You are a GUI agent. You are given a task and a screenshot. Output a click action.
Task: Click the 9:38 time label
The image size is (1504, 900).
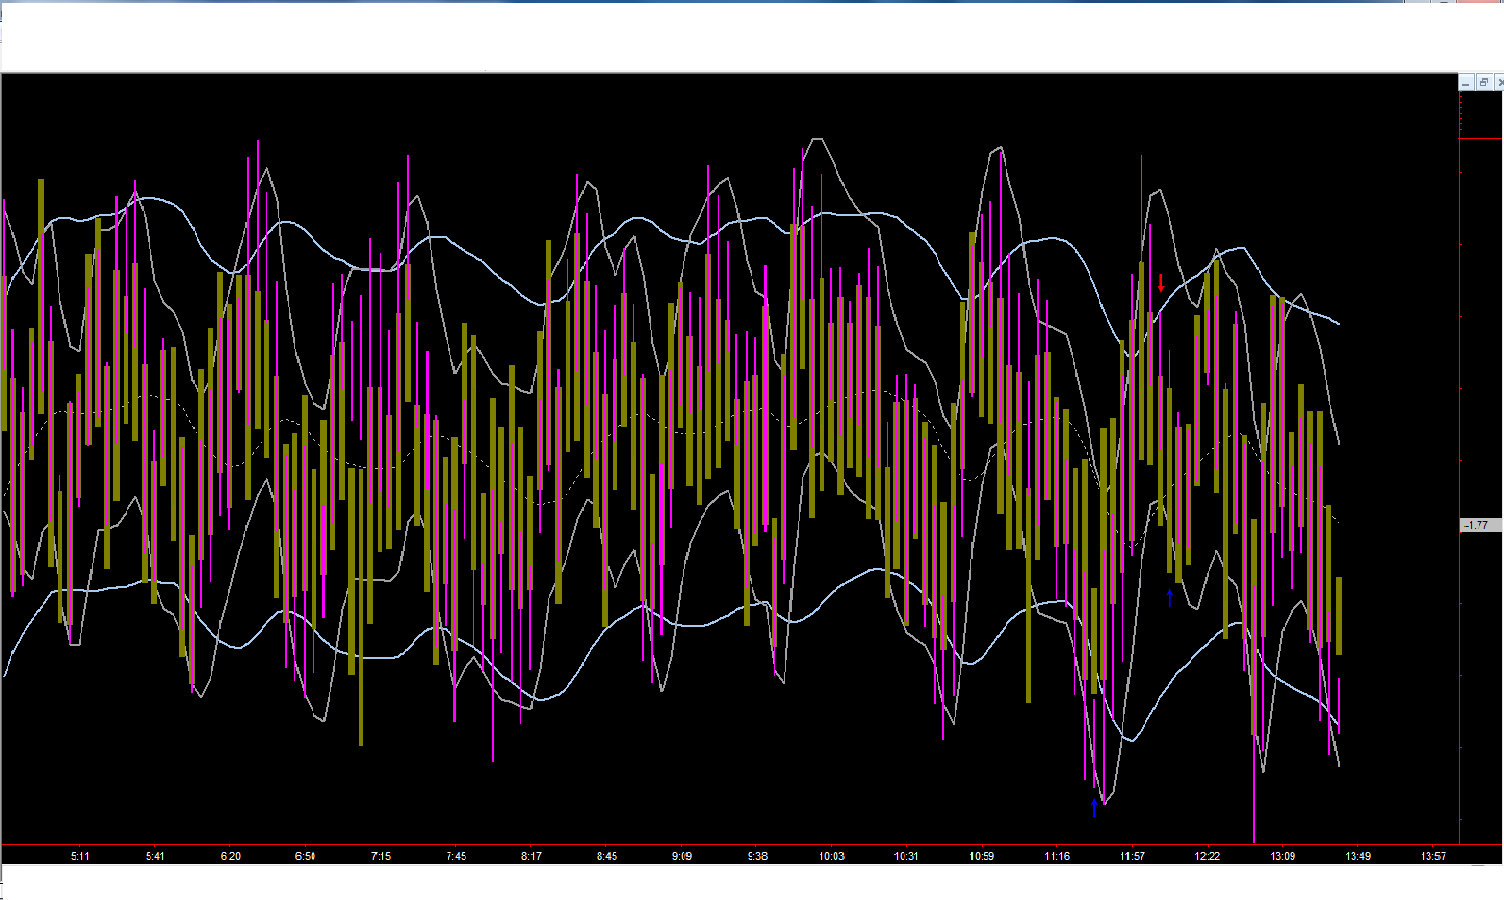(x=757, y=856)
